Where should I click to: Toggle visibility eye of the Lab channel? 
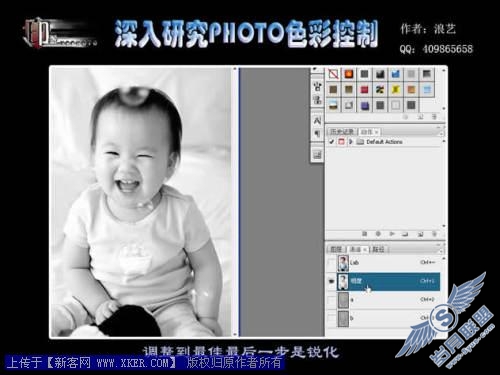coord(331,263)
